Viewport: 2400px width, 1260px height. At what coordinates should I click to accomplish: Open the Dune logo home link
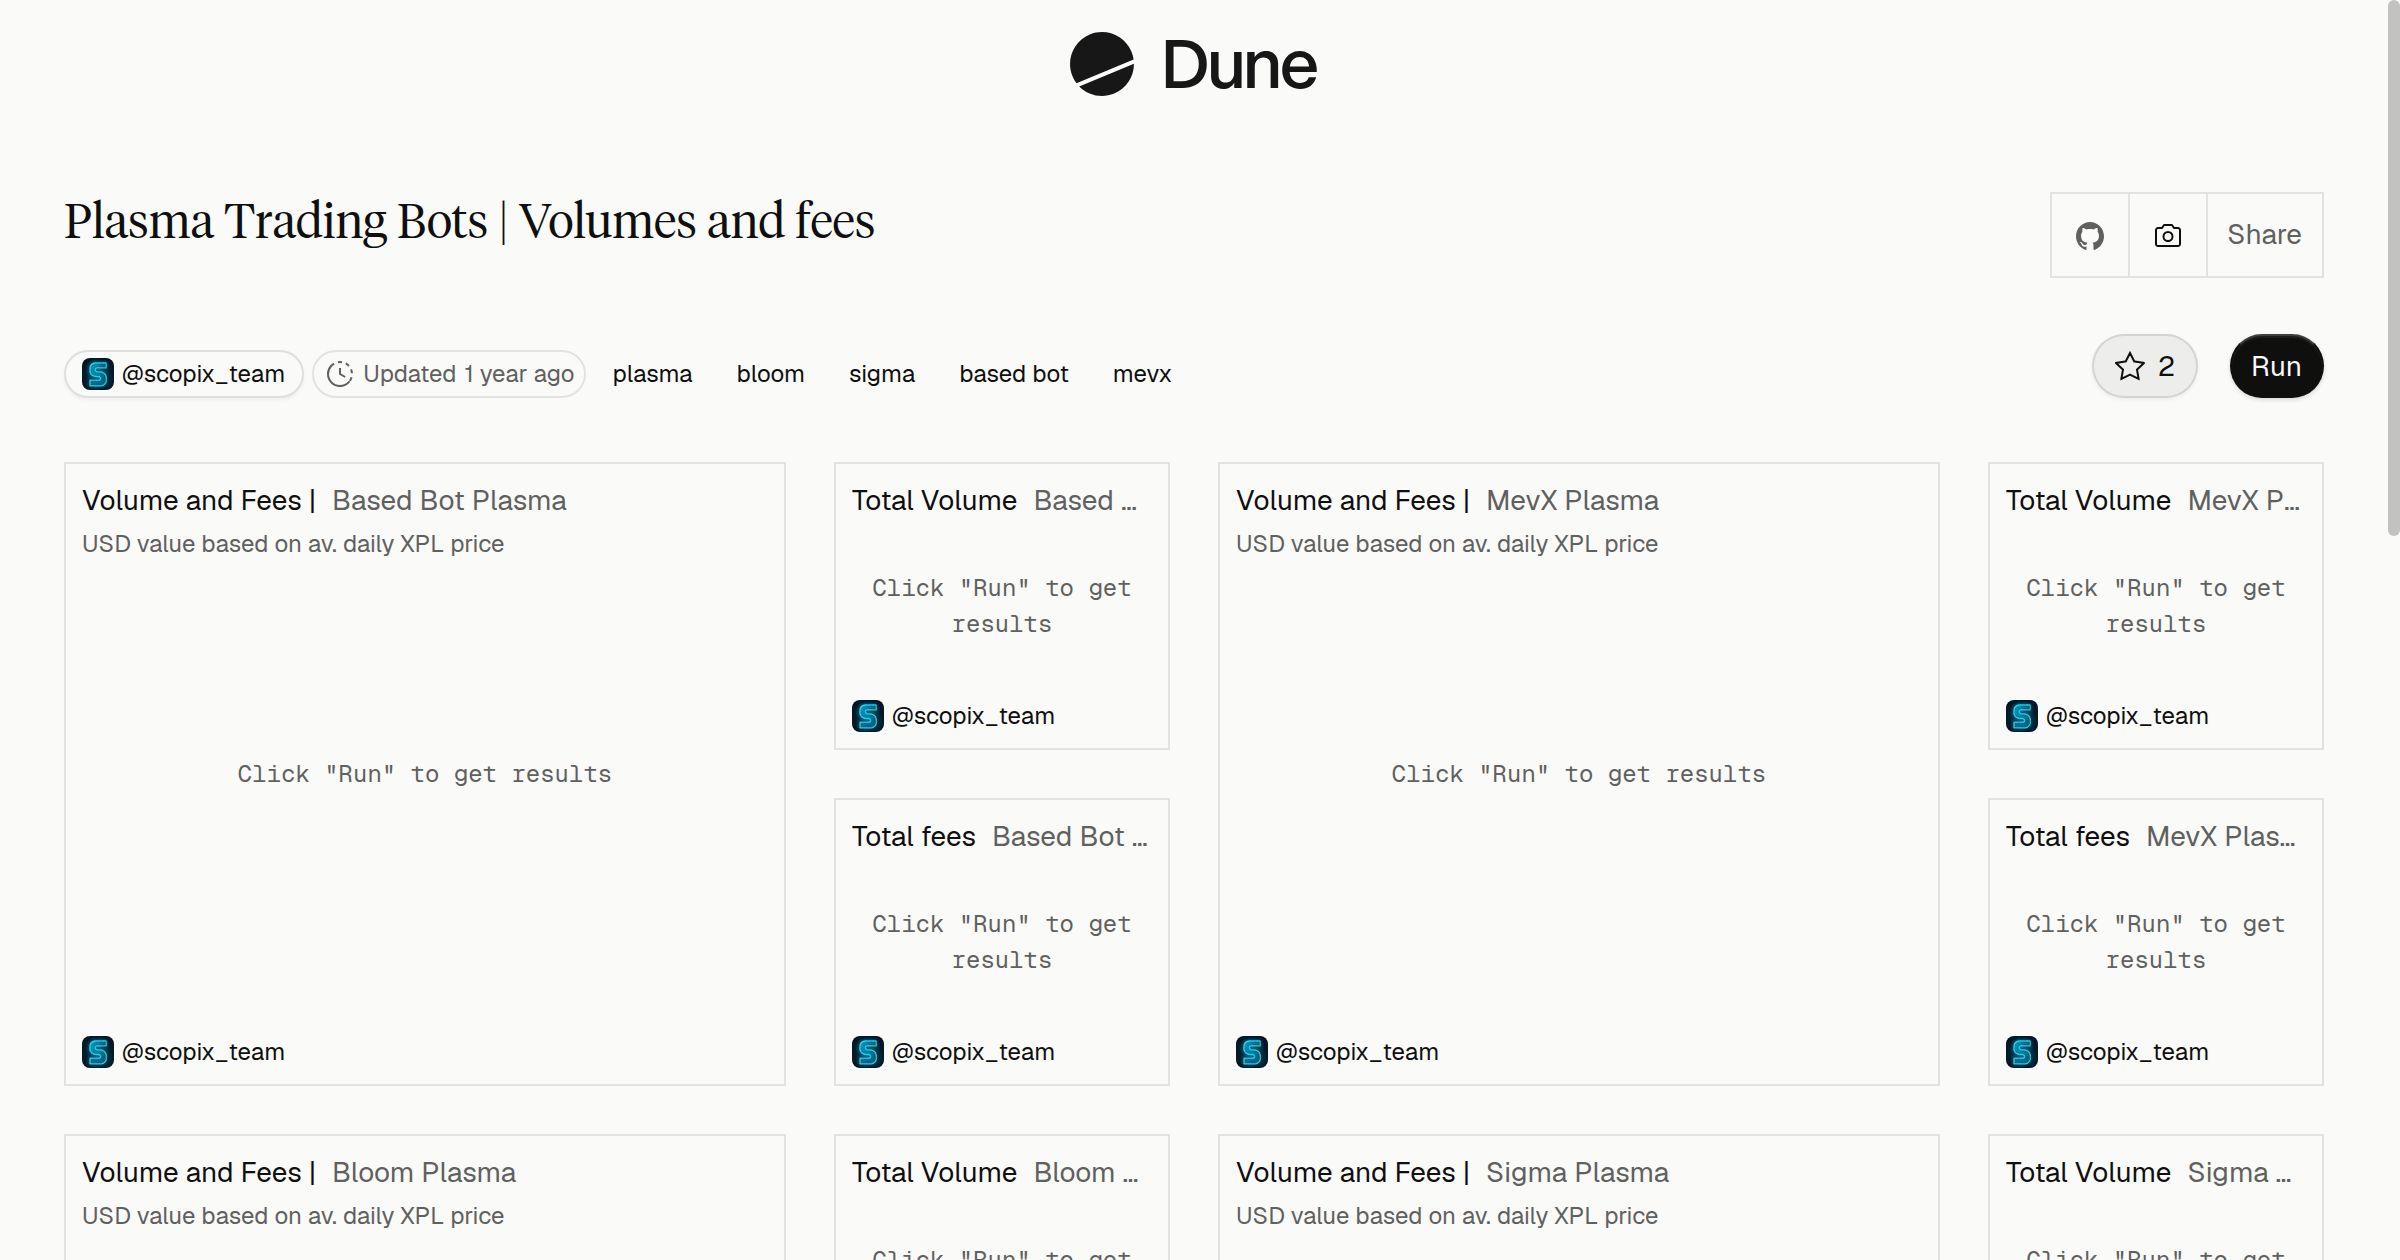pyautogui.click(x=1193, y=65)
